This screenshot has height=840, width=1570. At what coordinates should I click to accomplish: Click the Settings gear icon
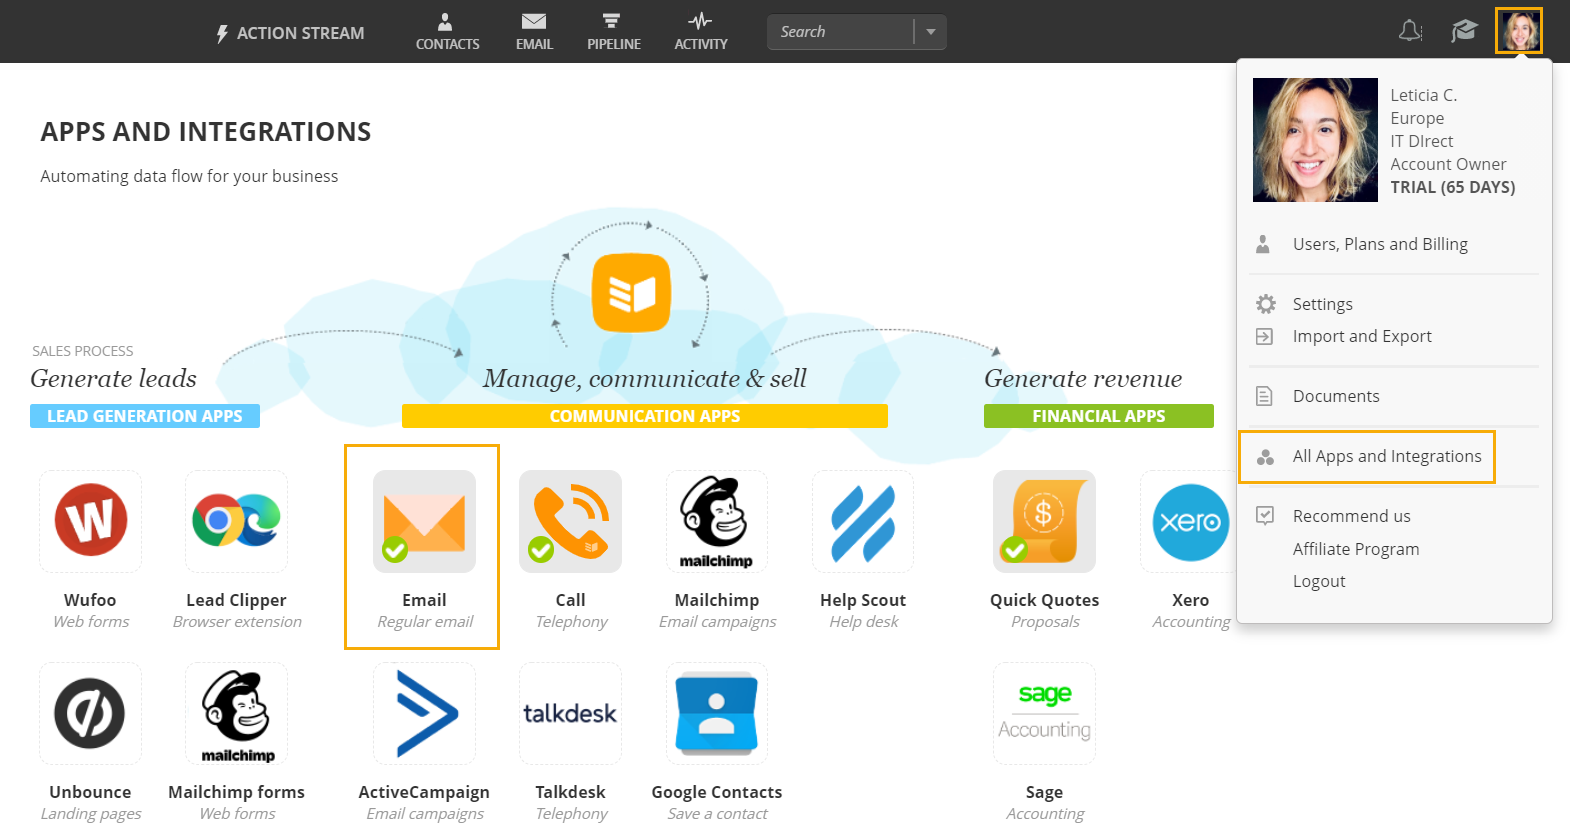(x=1266, y=304)
